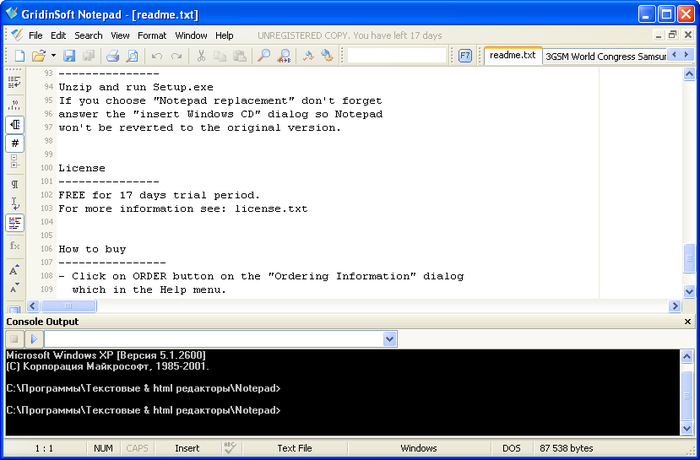Viewport: 700px width, 460px height.
Task: Toggle code folding tree icon in the sidebar
Action: tap(14, 161)
